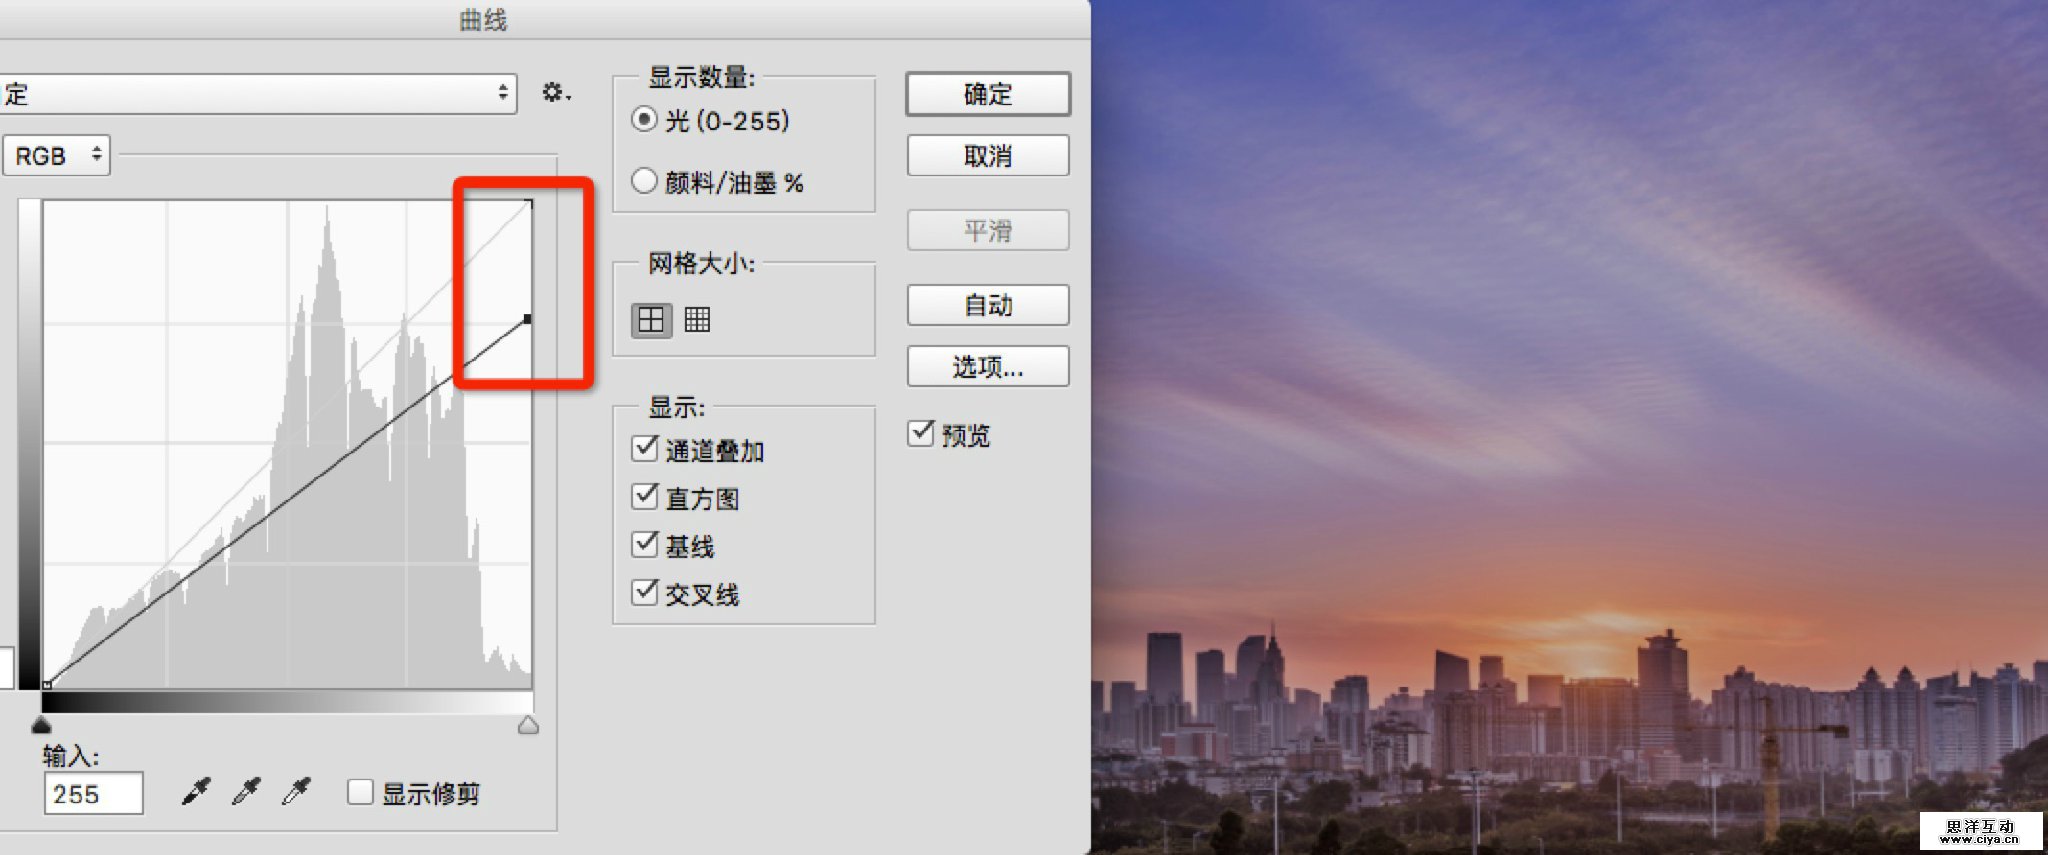Image resolution: width=2048 pixels, height=855 pixels.
Task: Select the black point eyedropper
Action: click(x=196, y=792)
